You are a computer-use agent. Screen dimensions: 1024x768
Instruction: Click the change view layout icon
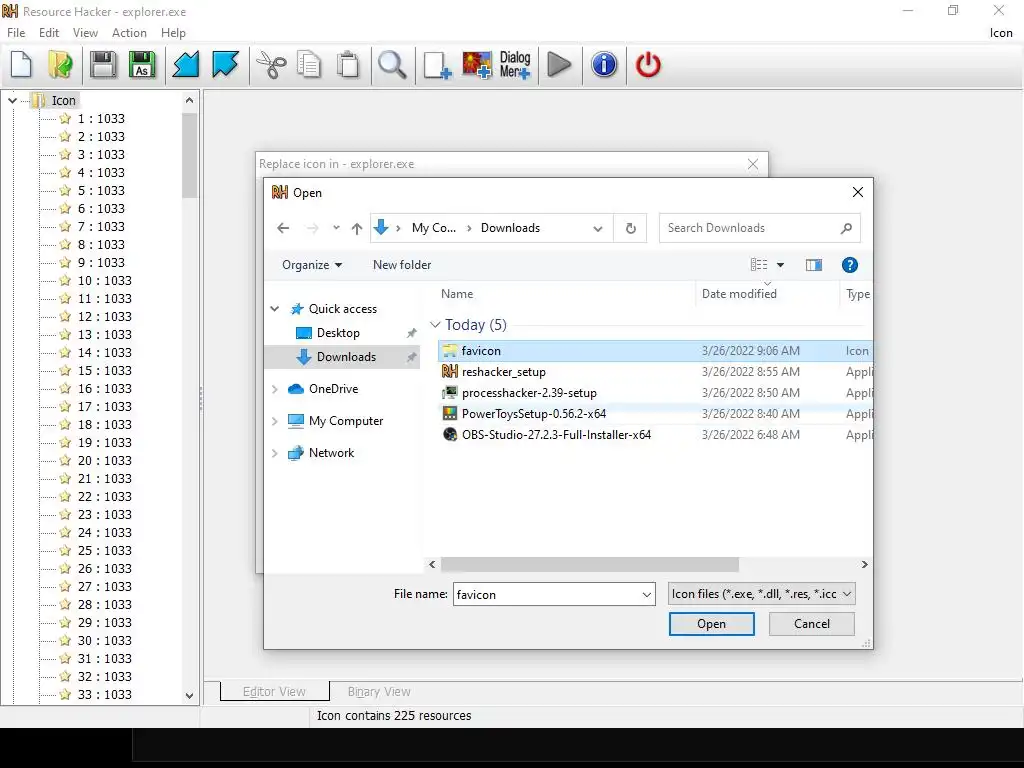click(759, 264)
